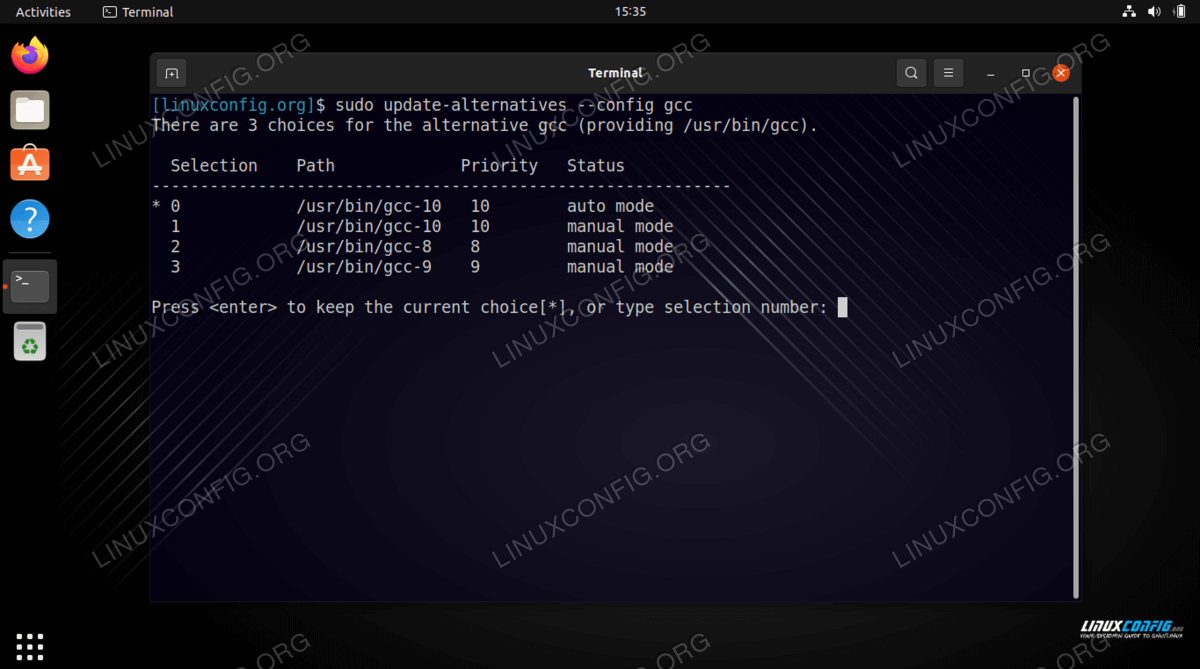Viewport: 1200px width, 669px height.
Task: Click the 'Terminal' window title
Action: [x=615, y=73]
